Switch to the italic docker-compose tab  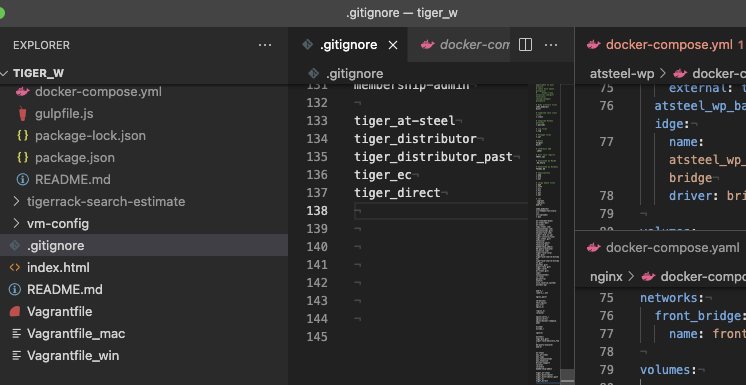(465, 45)
